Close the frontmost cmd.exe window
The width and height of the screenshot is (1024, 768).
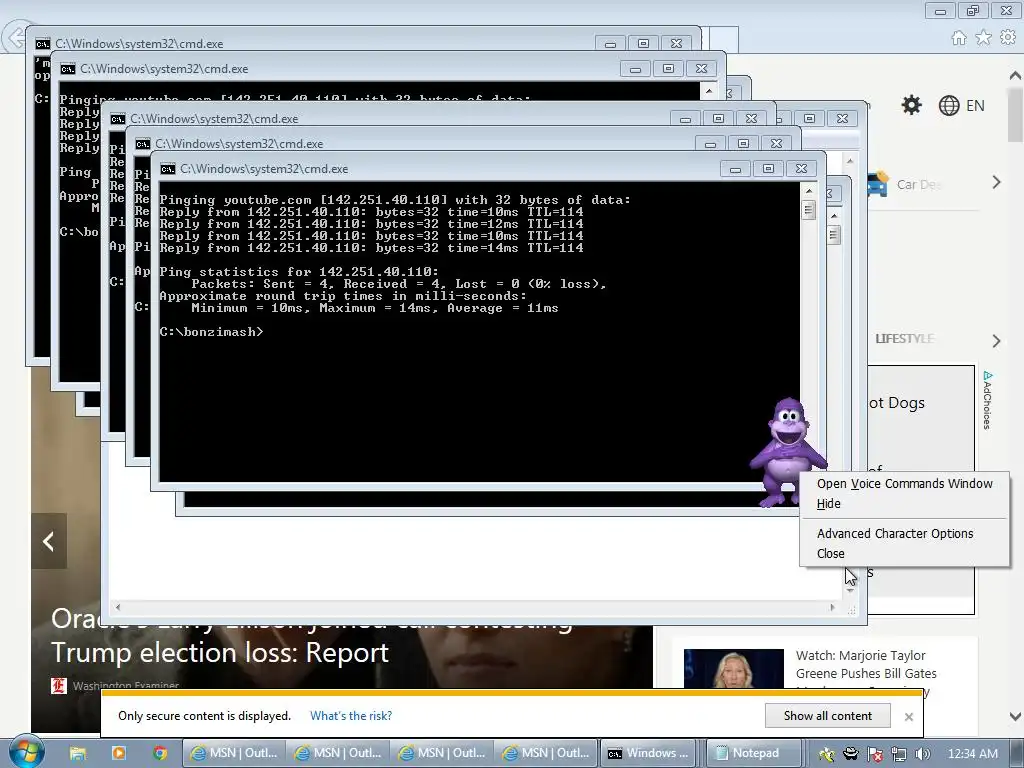point(801,169)
